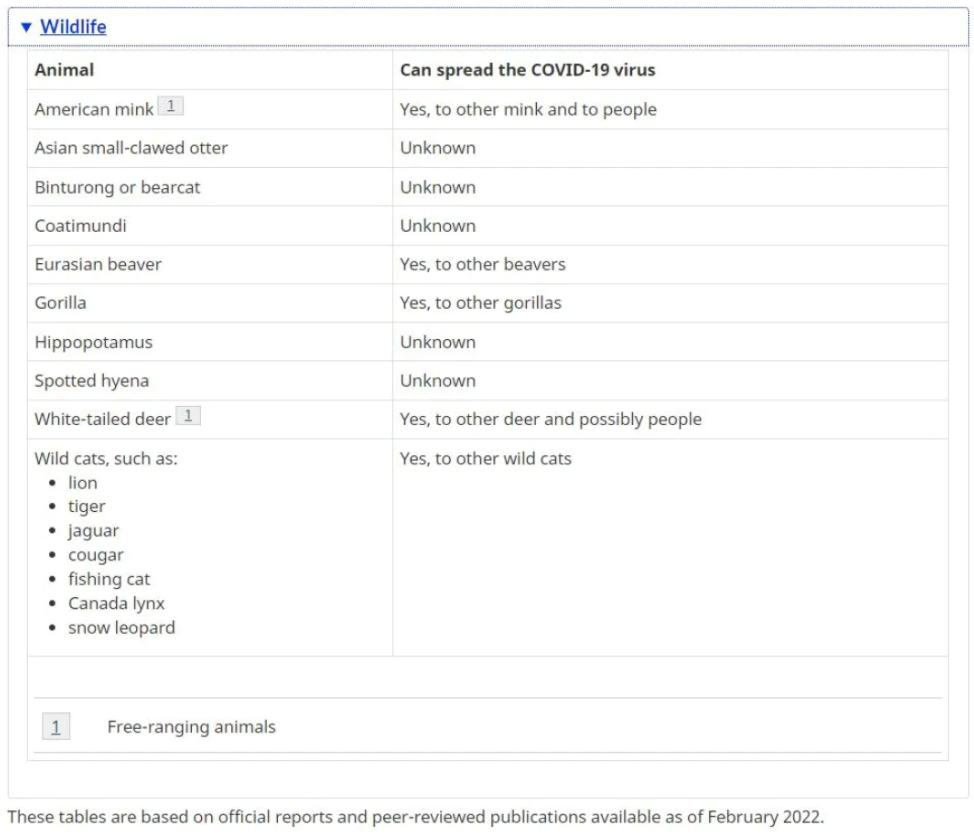Select the 'Free-ranging animals' footnote text
This screenshot has width=974, height=838.
(x=191, y=727)
